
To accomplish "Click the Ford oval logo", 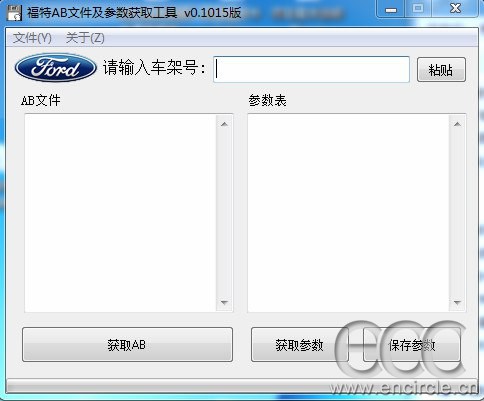I will coord(56,68).
